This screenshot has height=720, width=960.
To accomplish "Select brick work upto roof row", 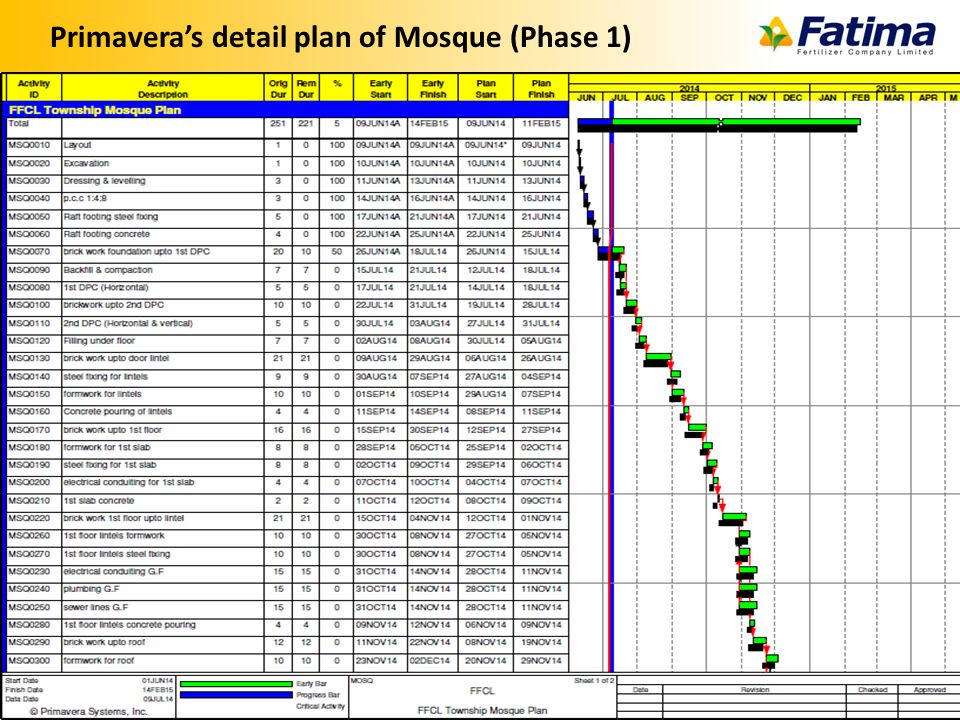I will (x=287, y=643).
